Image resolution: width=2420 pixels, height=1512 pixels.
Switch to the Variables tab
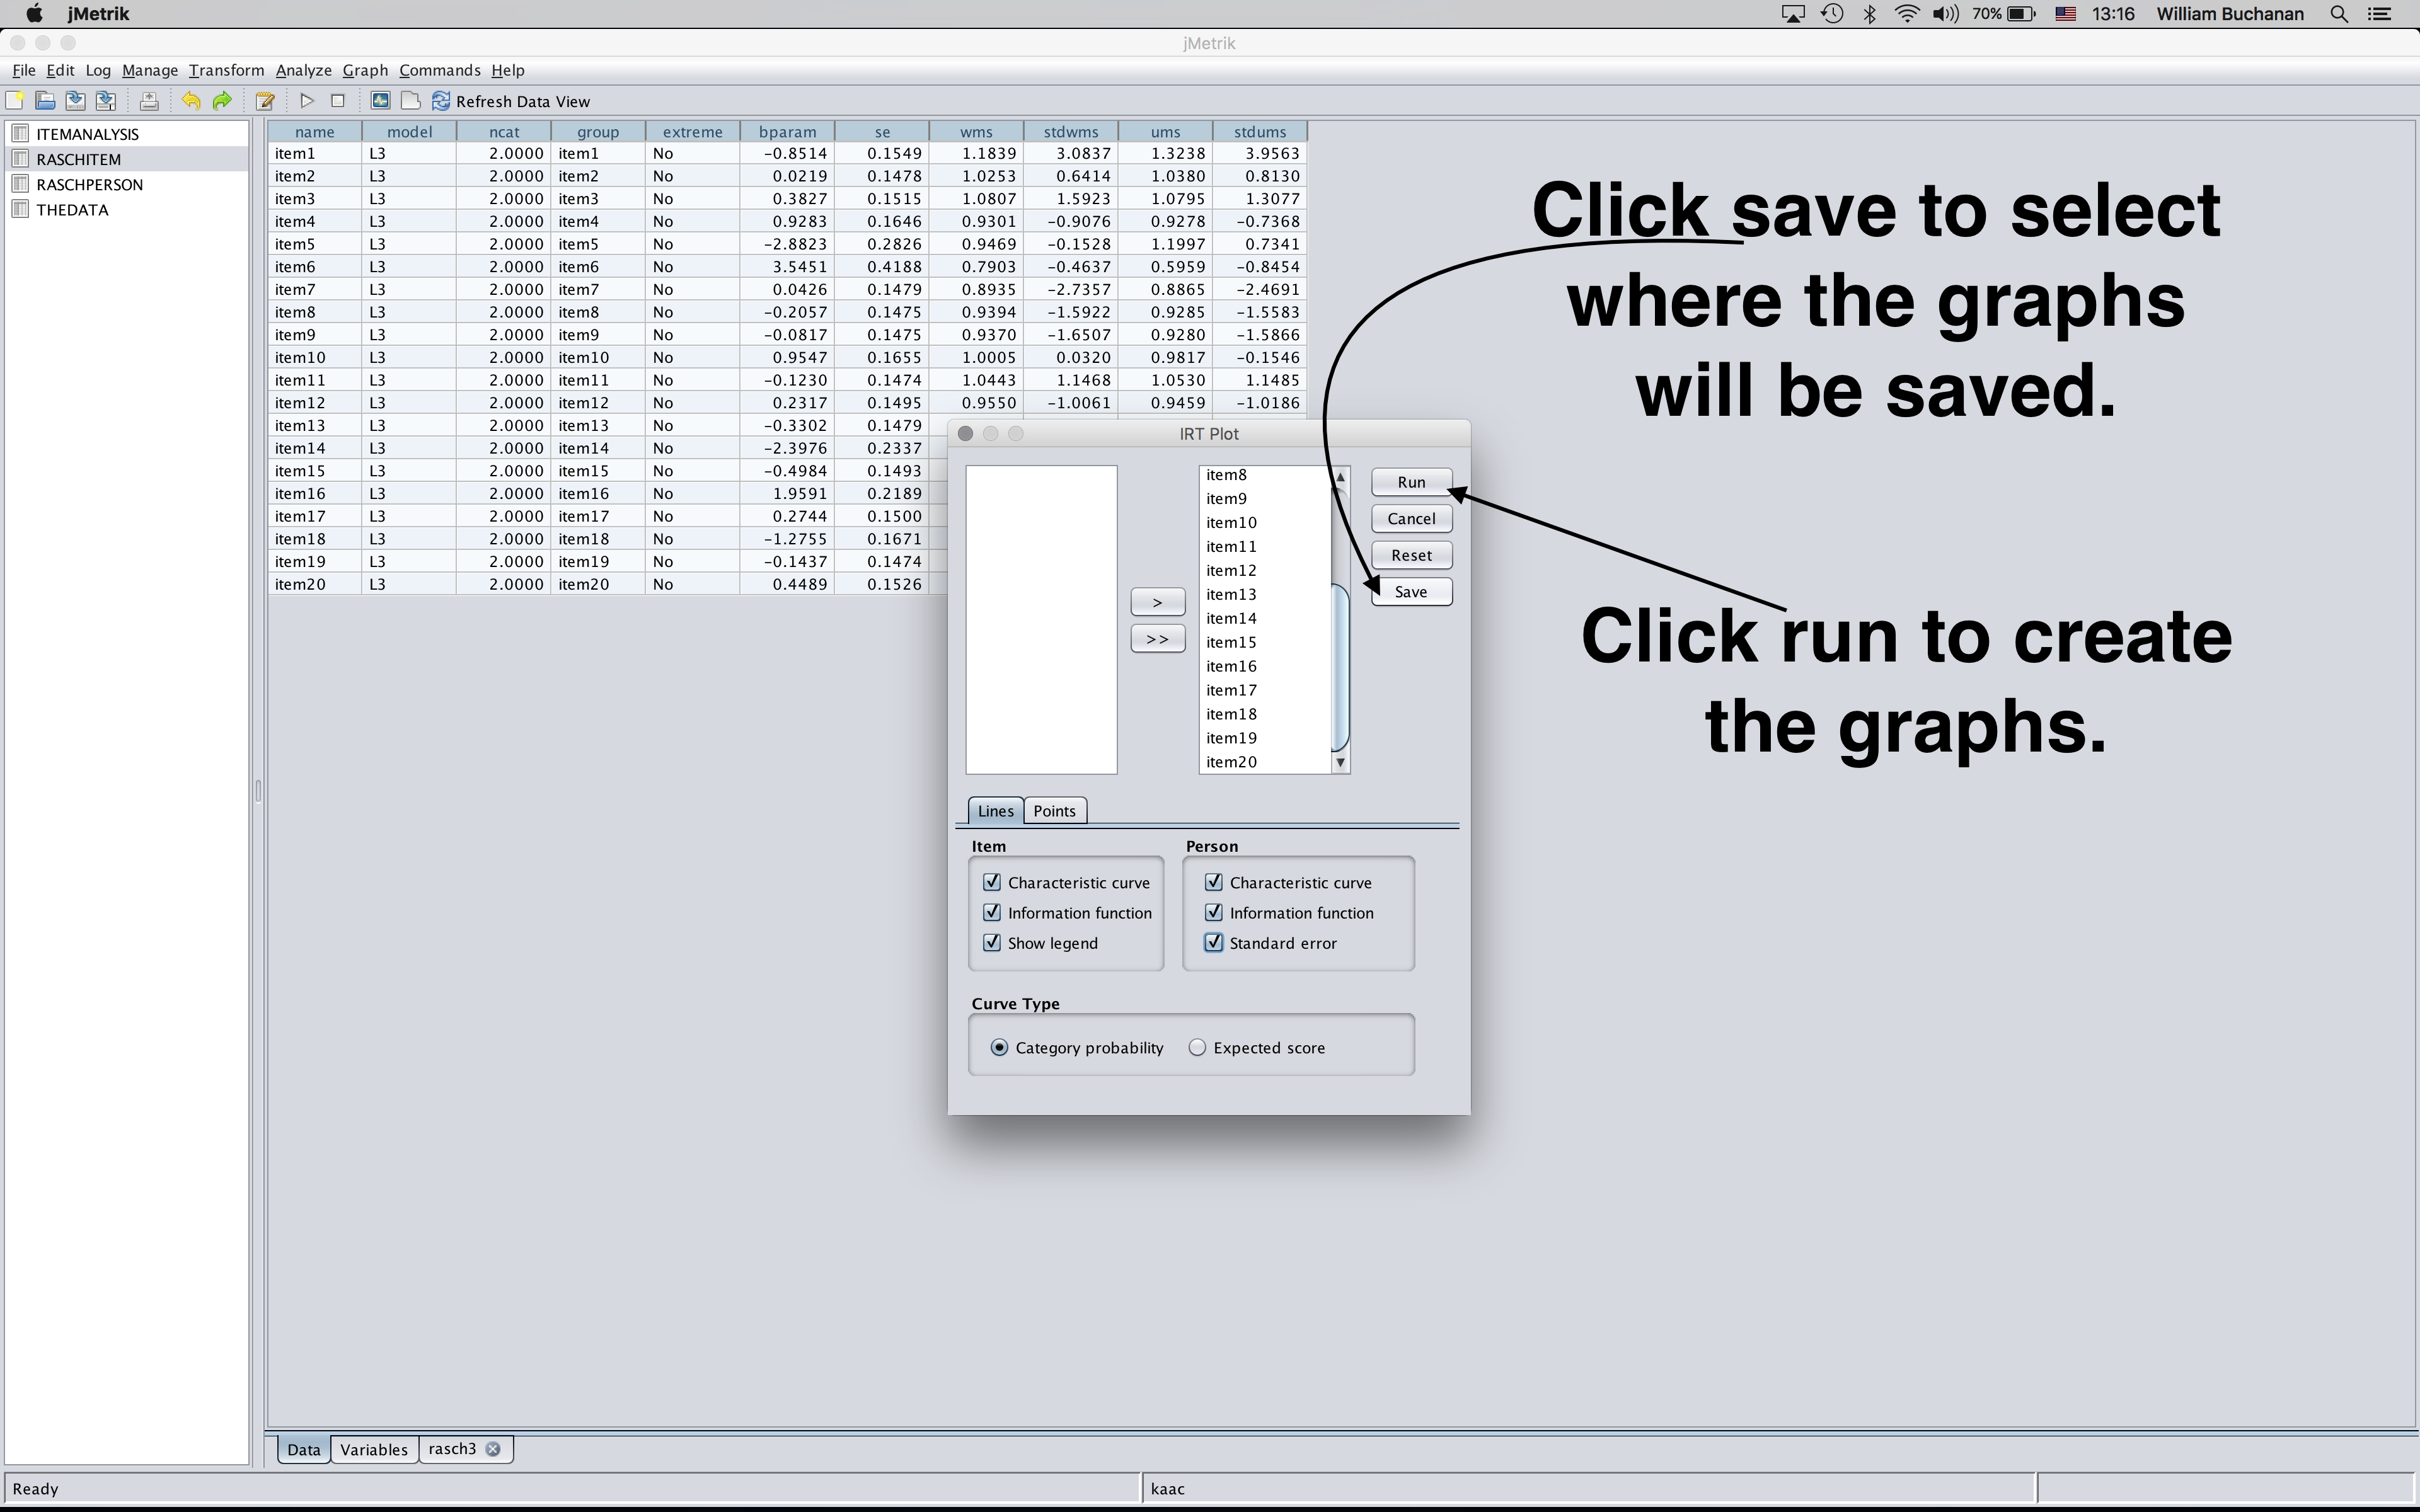374,1449
